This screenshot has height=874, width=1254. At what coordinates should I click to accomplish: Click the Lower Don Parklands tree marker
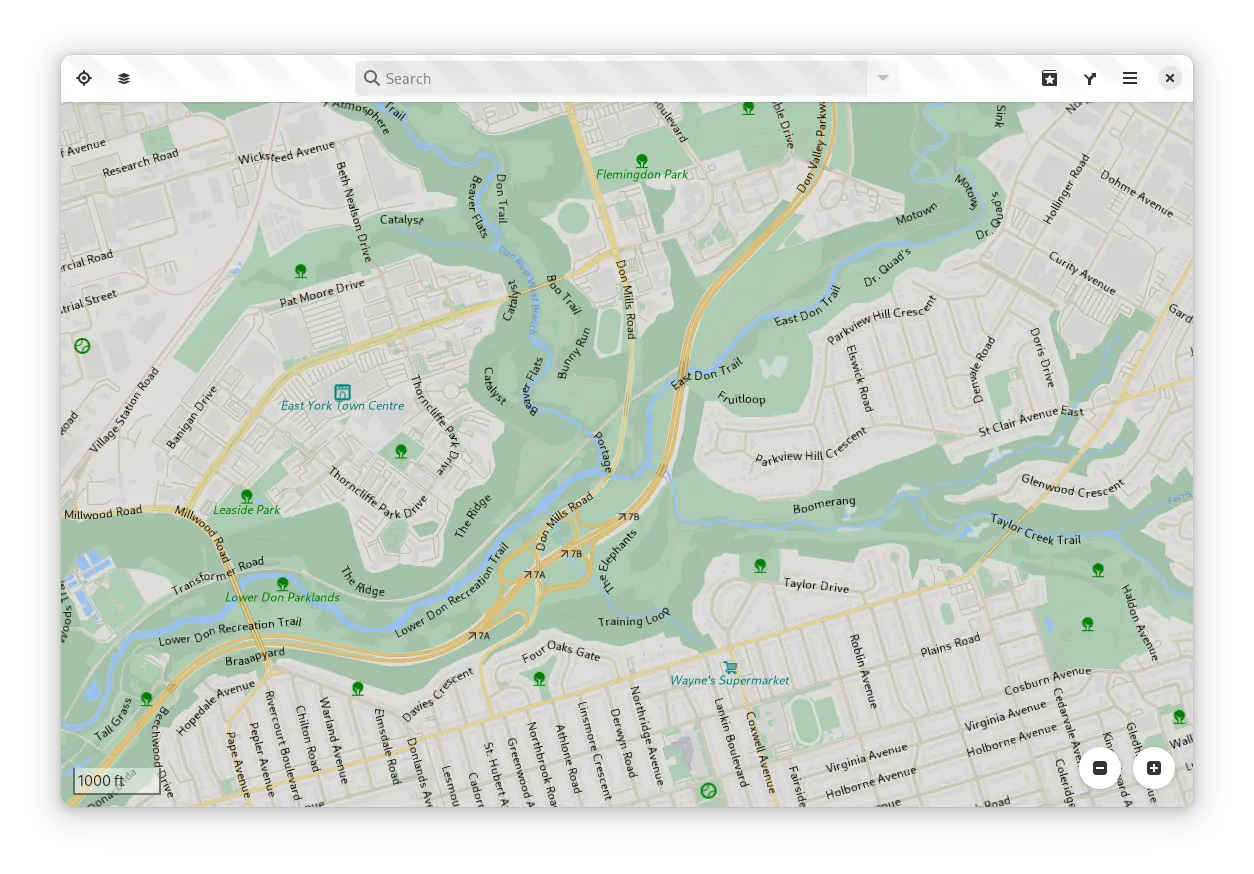click(283, 583)
